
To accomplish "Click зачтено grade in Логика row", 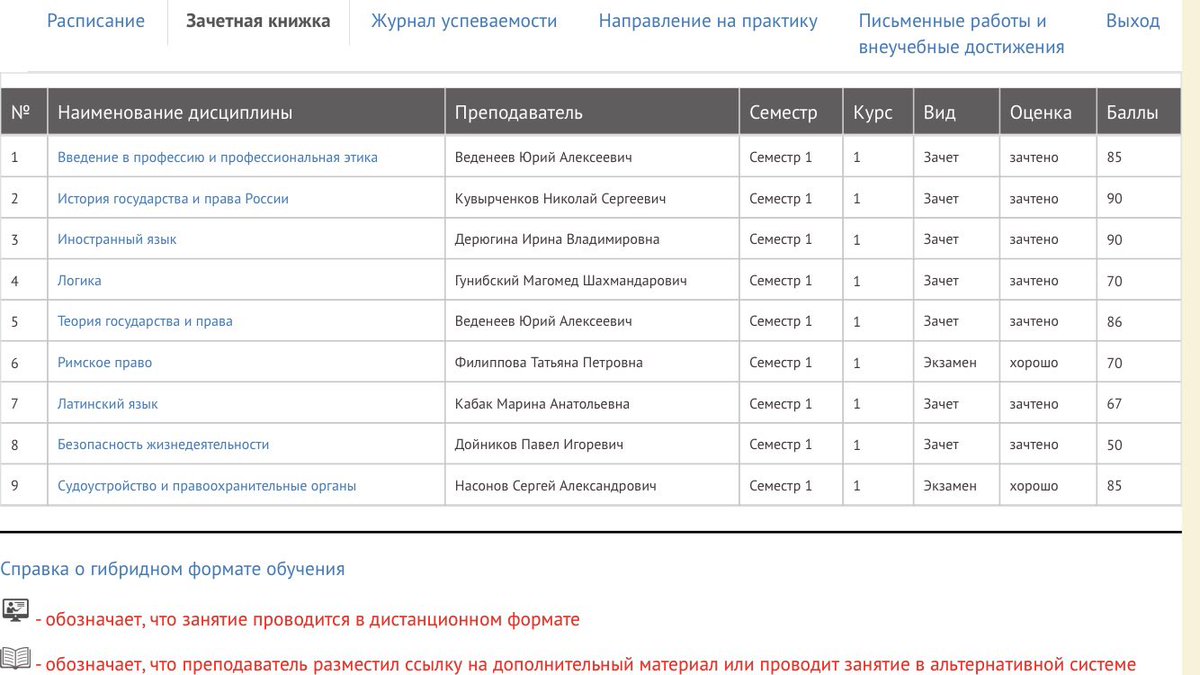I will [x=1033, y=280].
